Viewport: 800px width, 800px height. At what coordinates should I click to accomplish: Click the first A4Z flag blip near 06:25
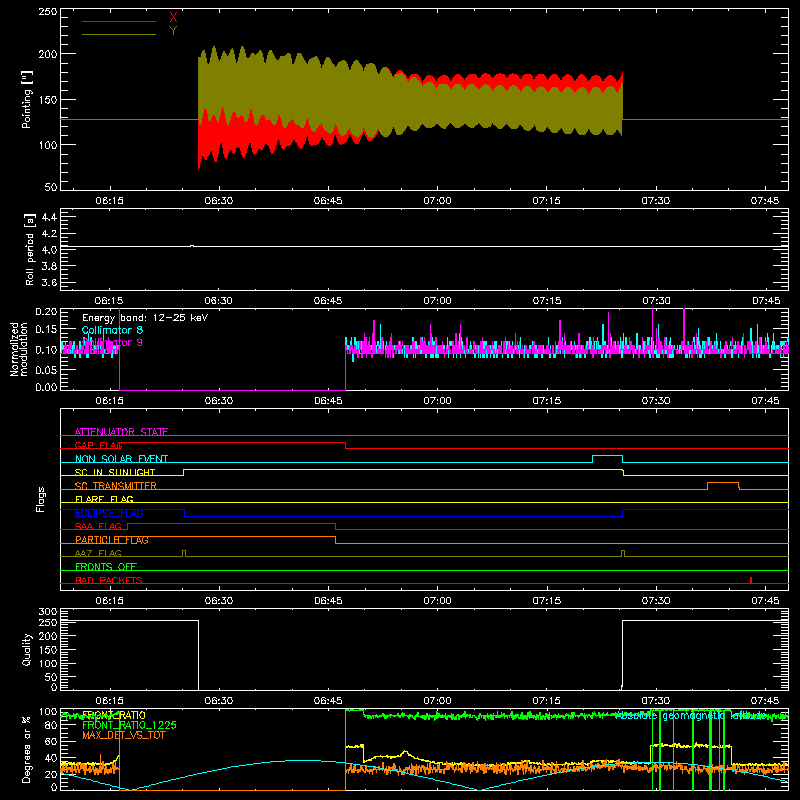pyautogui.click(x=184, y=553)
